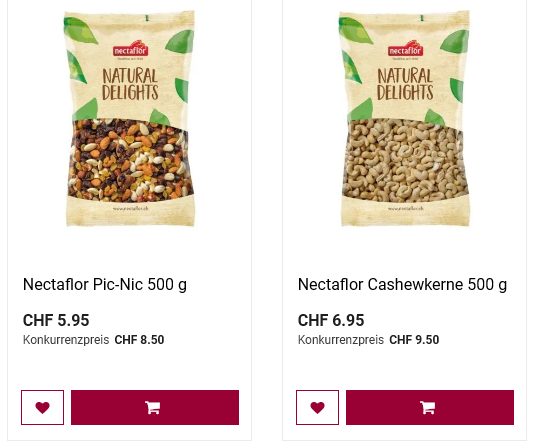Favorite the Cashewkerne product with heart icon
The height and width of the screenshot is (445, 536).
(317, 407)
